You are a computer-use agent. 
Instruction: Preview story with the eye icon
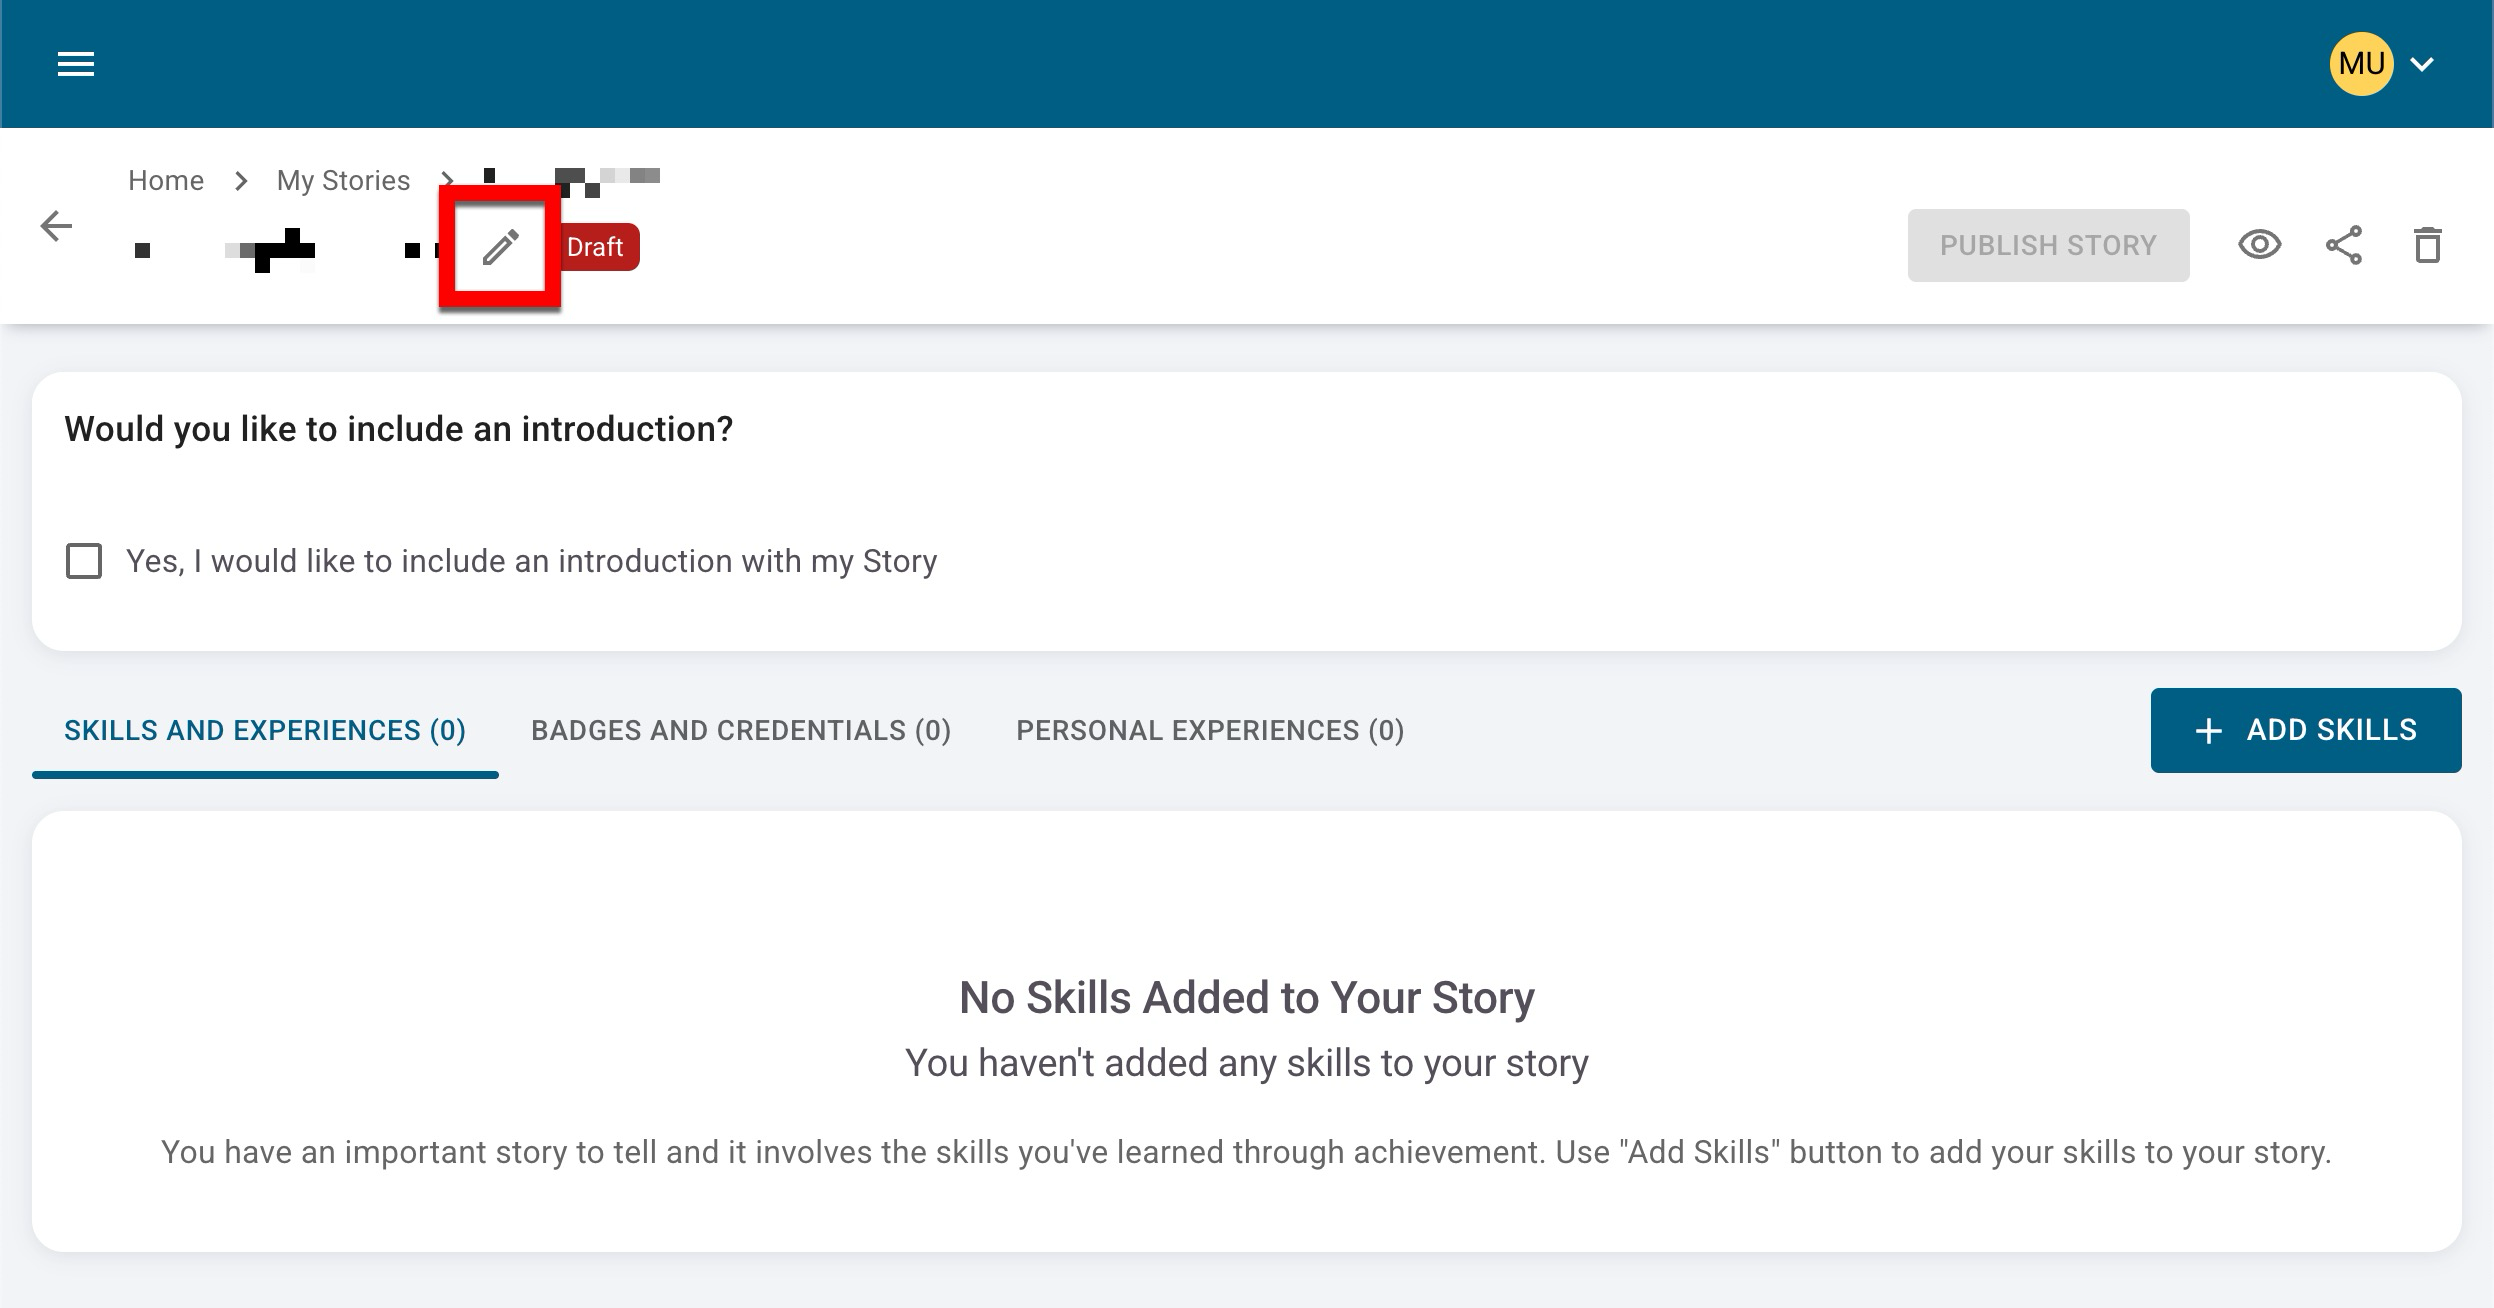(x=2259, y=245)
